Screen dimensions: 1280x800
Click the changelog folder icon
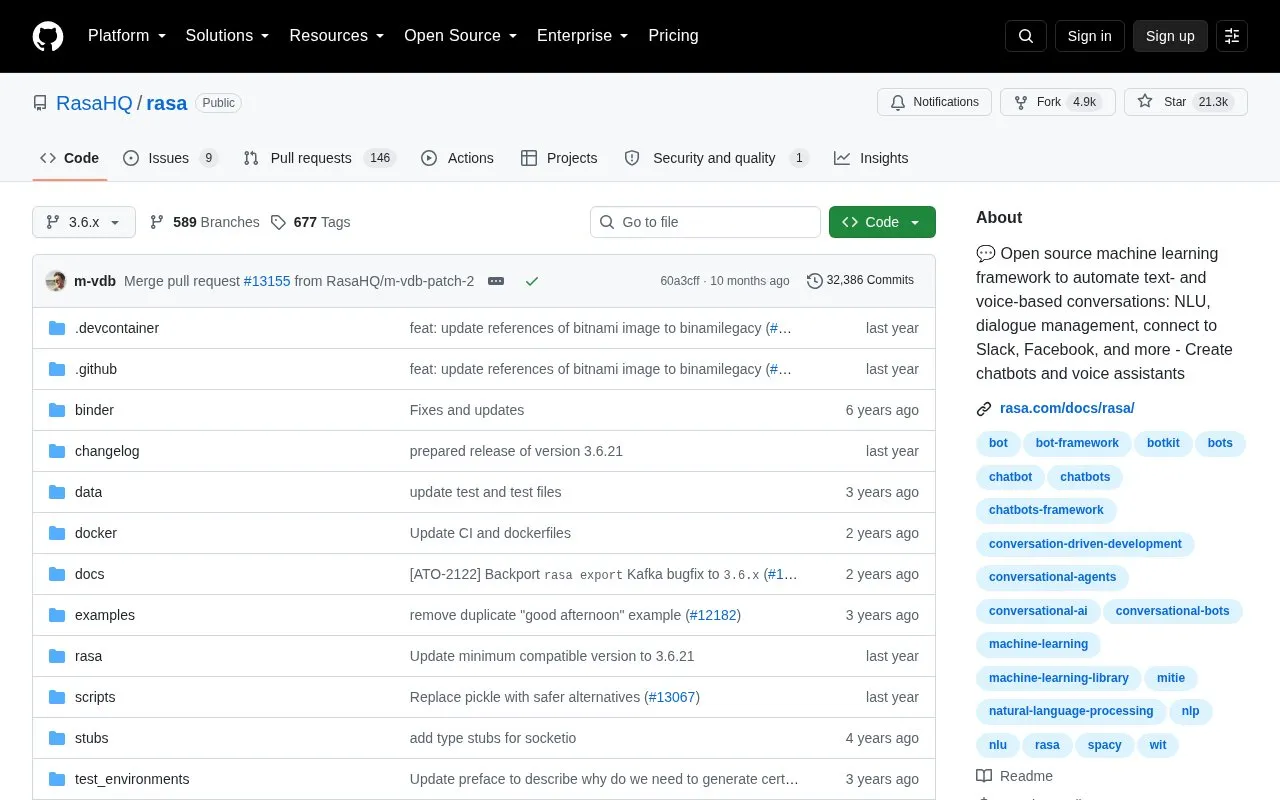click(x=57, y=451)
